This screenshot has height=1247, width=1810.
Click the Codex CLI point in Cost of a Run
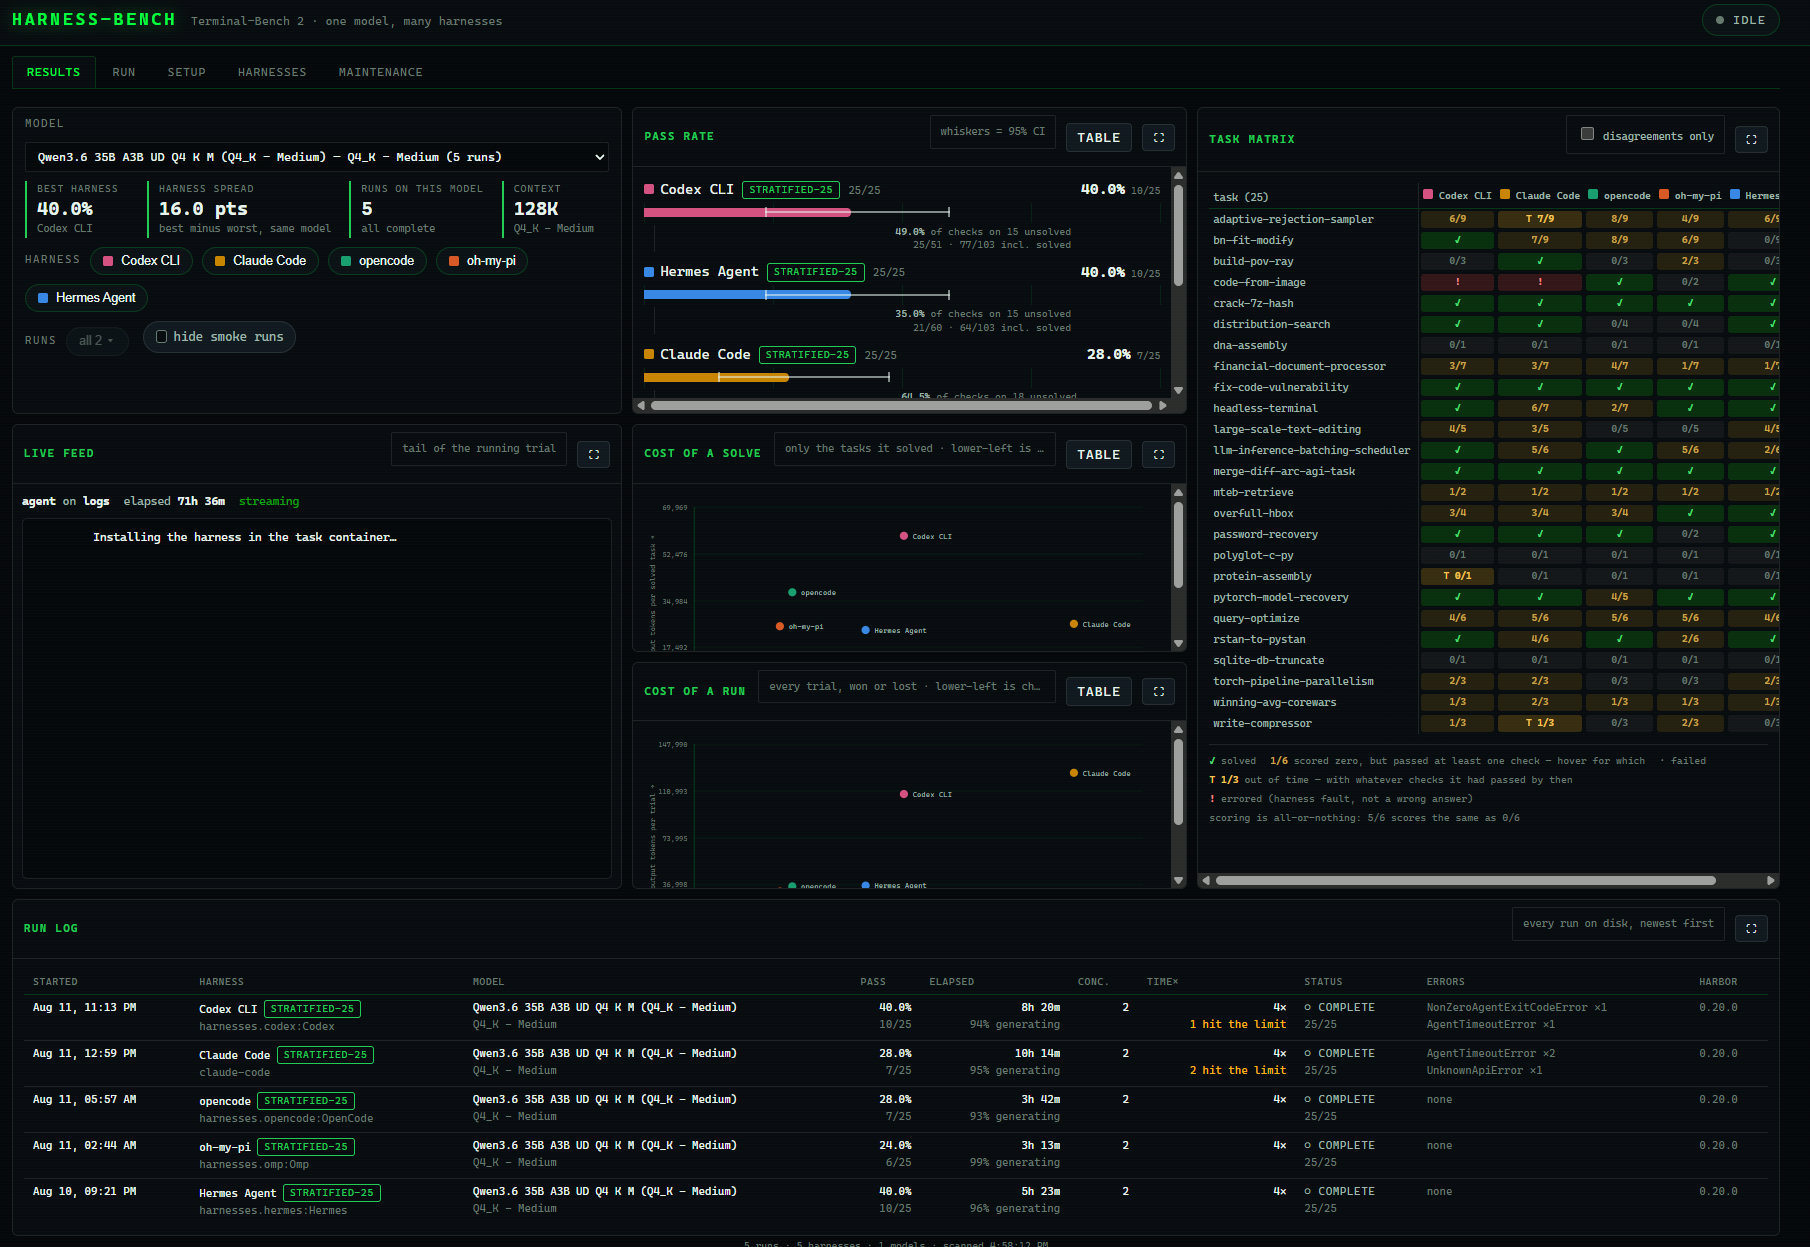(x=904, y=794)
